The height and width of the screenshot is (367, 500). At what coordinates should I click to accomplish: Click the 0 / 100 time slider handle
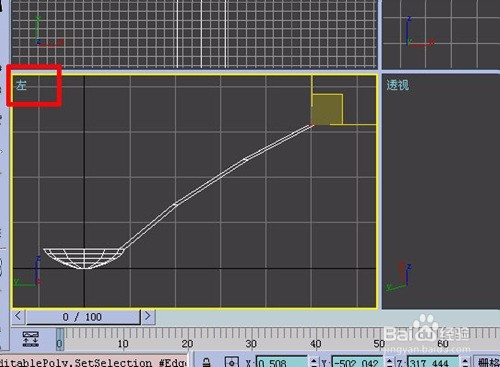(83, 317)
